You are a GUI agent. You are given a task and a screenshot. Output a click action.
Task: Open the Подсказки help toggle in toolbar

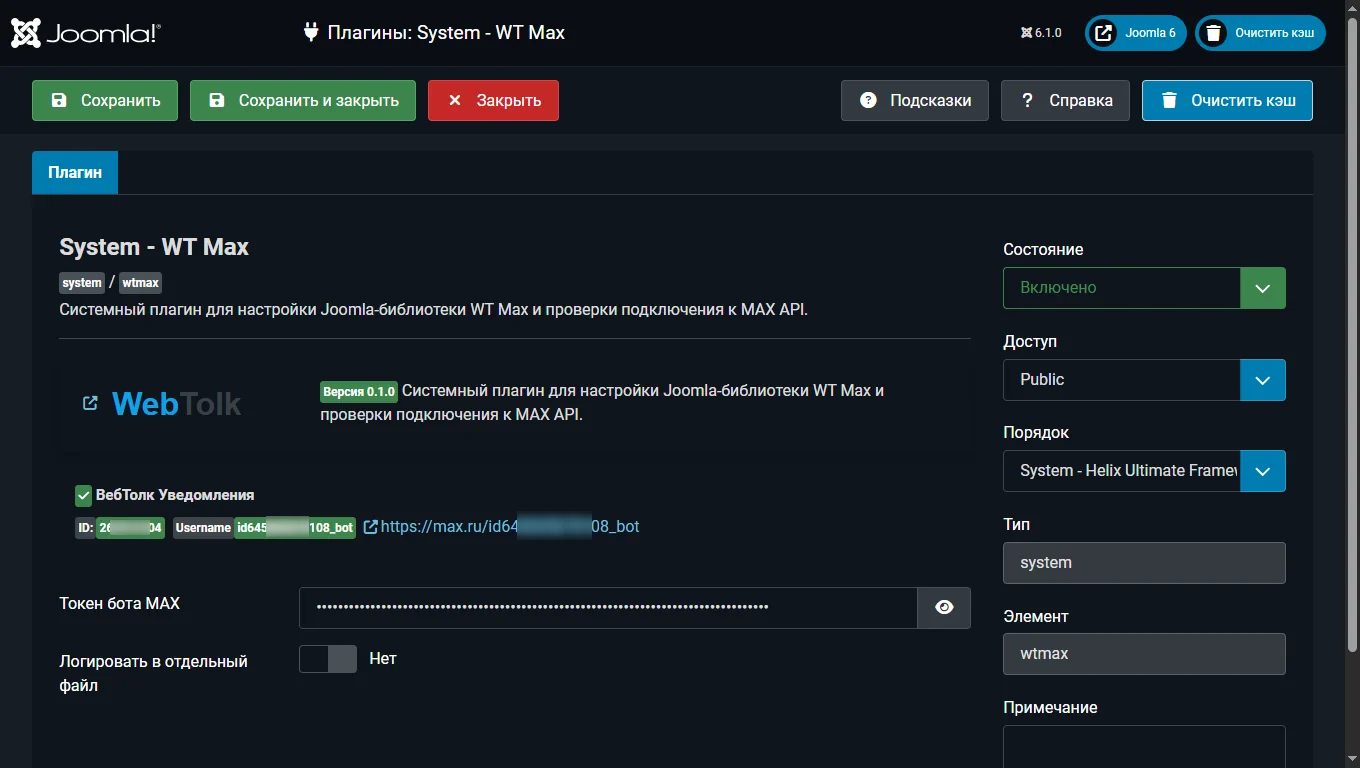[914, 101]
